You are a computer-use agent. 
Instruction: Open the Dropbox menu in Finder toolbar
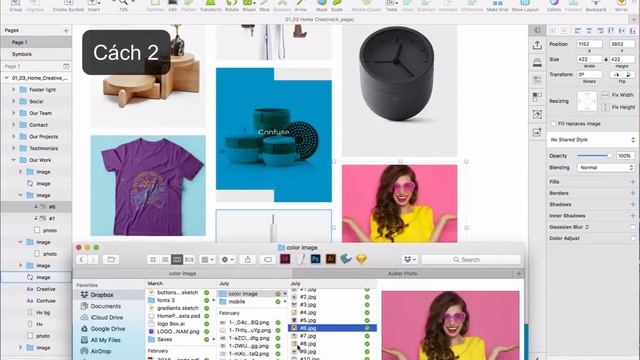coord(409,260)
